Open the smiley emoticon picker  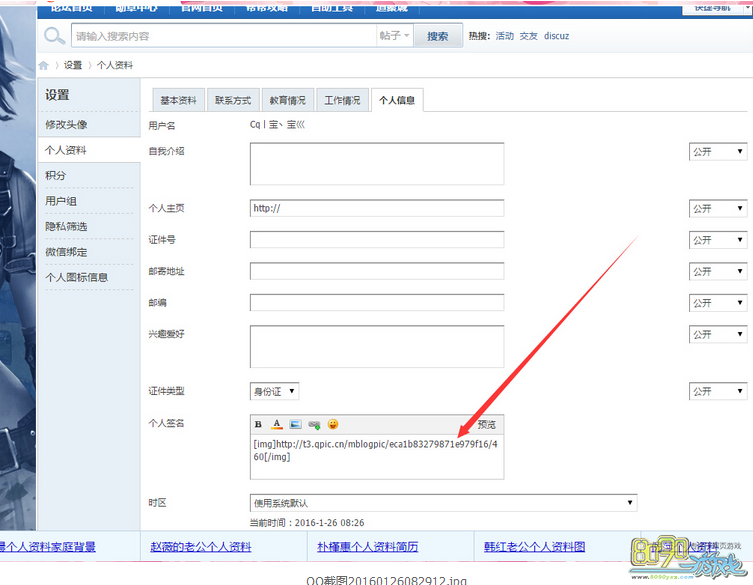click(333, 425)
